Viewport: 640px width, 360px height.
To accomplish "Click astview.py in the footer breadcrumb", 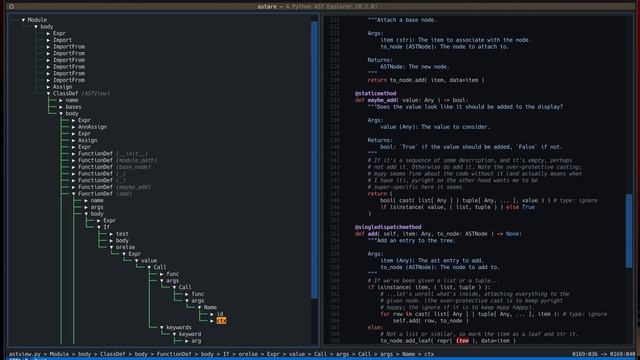I will point(24,354).
